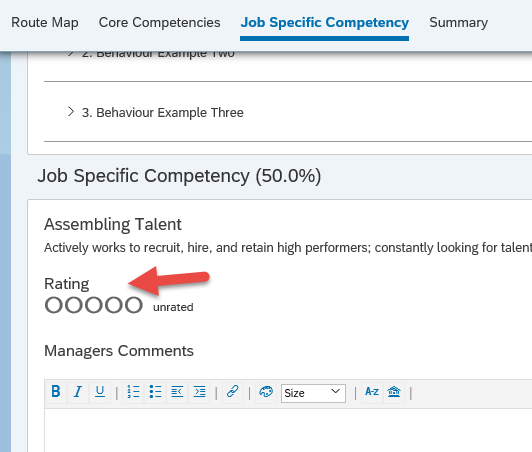Apply bold formatting in Managers Comments toolbar

tap(56, 392)
